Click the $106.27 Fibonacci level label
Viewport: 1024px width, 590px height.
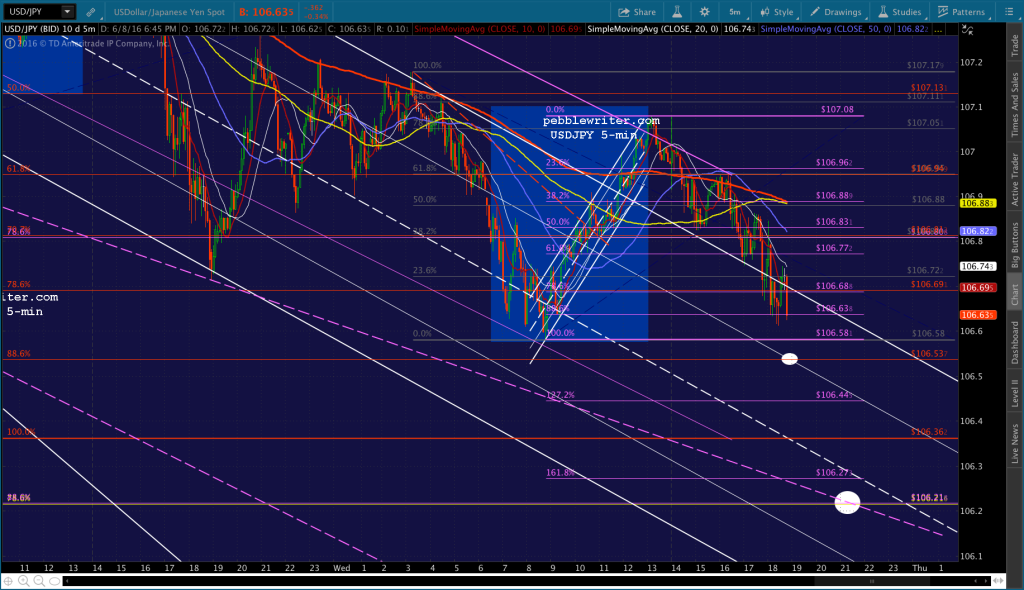coord(835,473)
